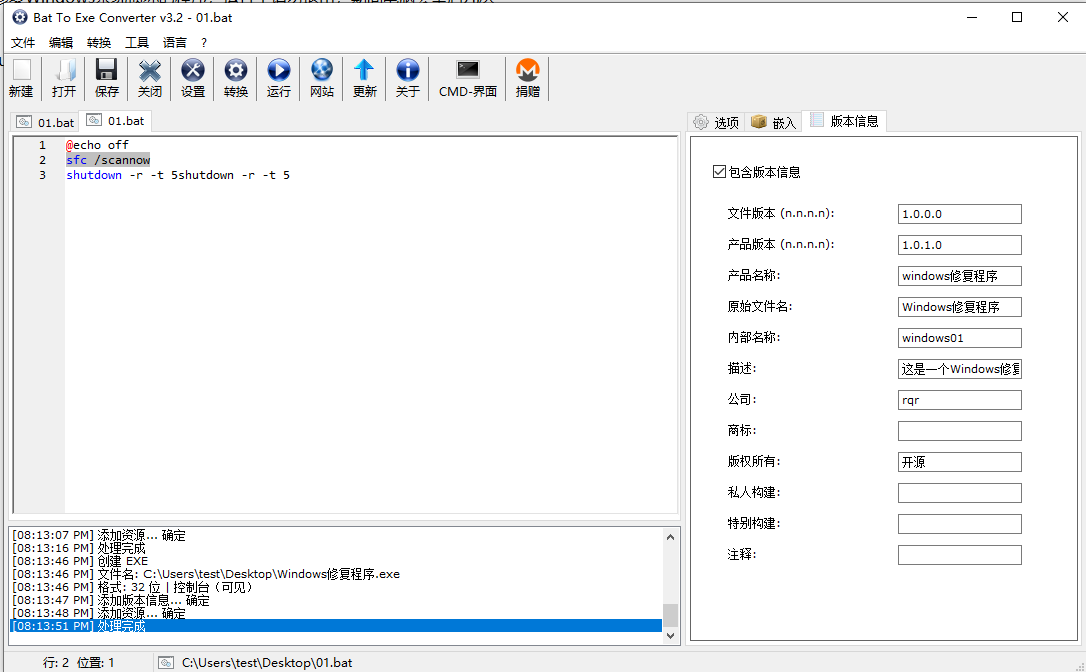Click the 新建 (New) toolbar icon

21,78
